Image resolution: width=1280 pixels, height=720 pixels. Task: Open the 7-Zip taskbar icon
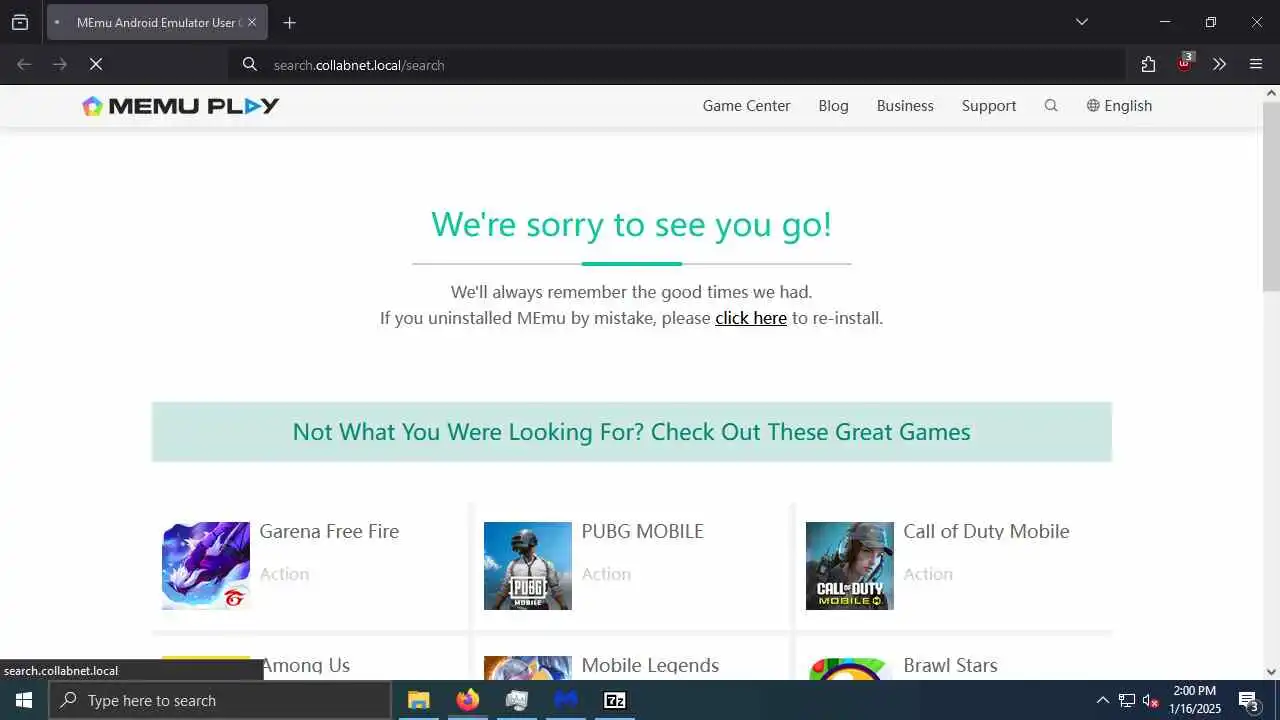[615, 700]
